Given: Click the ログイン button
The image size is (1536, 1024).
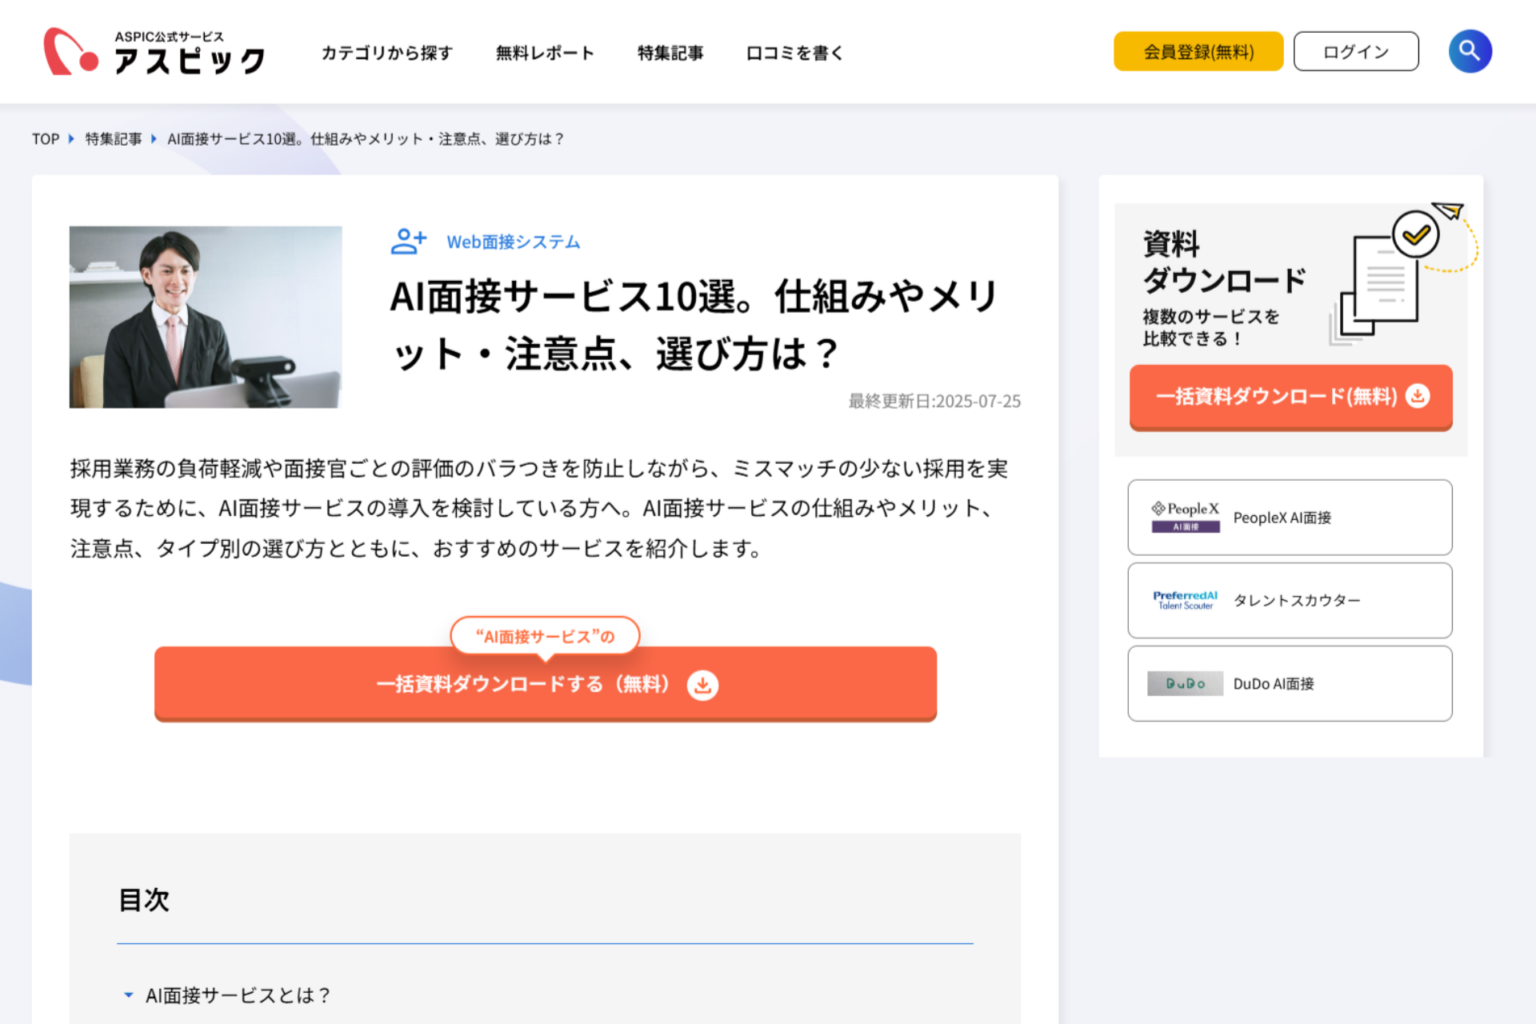Looking at the screenshot, I should pos(1356,51).
